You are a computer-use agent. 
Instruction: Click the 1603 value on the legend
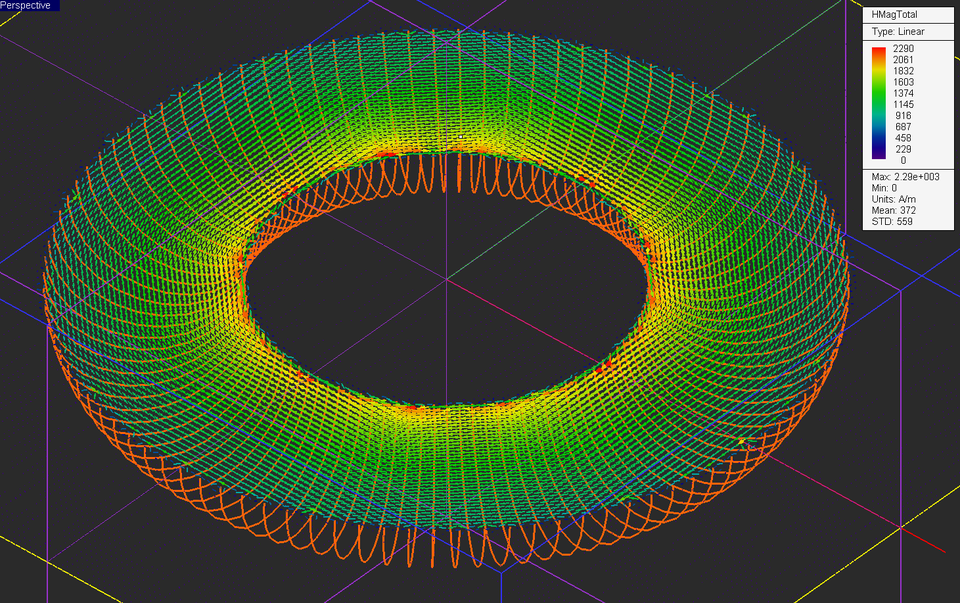pyautogui.click(x=904, y=82)
